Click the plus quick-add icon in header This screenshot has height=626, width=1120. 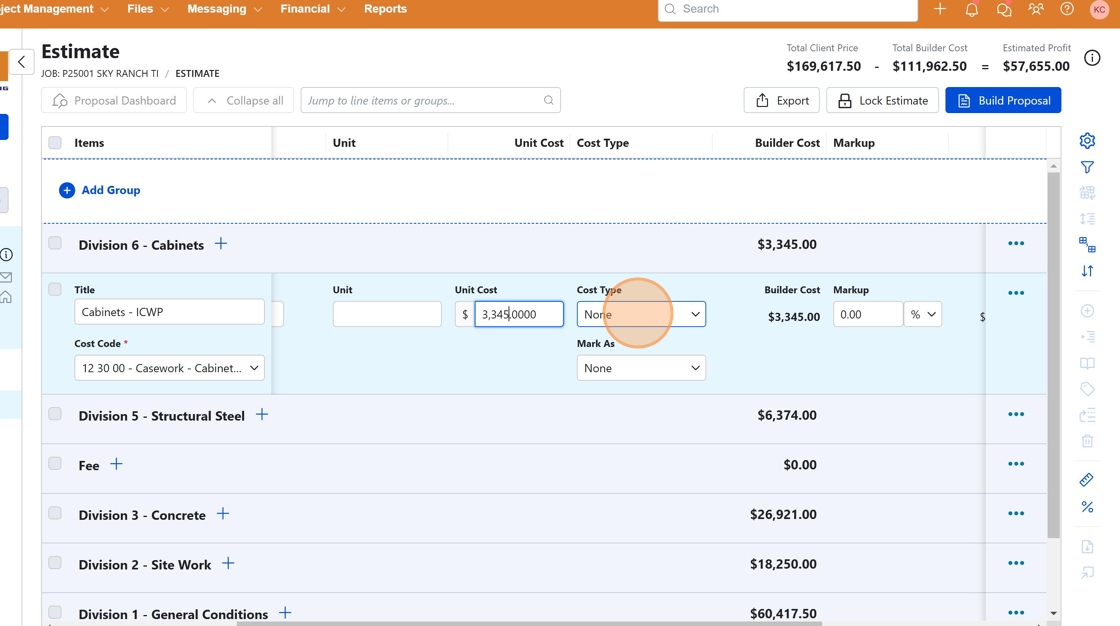(940, 9)
